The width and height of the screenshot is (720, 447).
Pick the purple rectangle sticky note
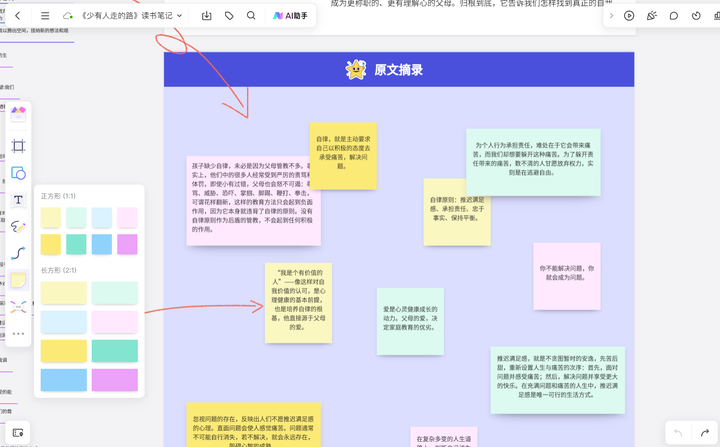click(x=115, y=380)
